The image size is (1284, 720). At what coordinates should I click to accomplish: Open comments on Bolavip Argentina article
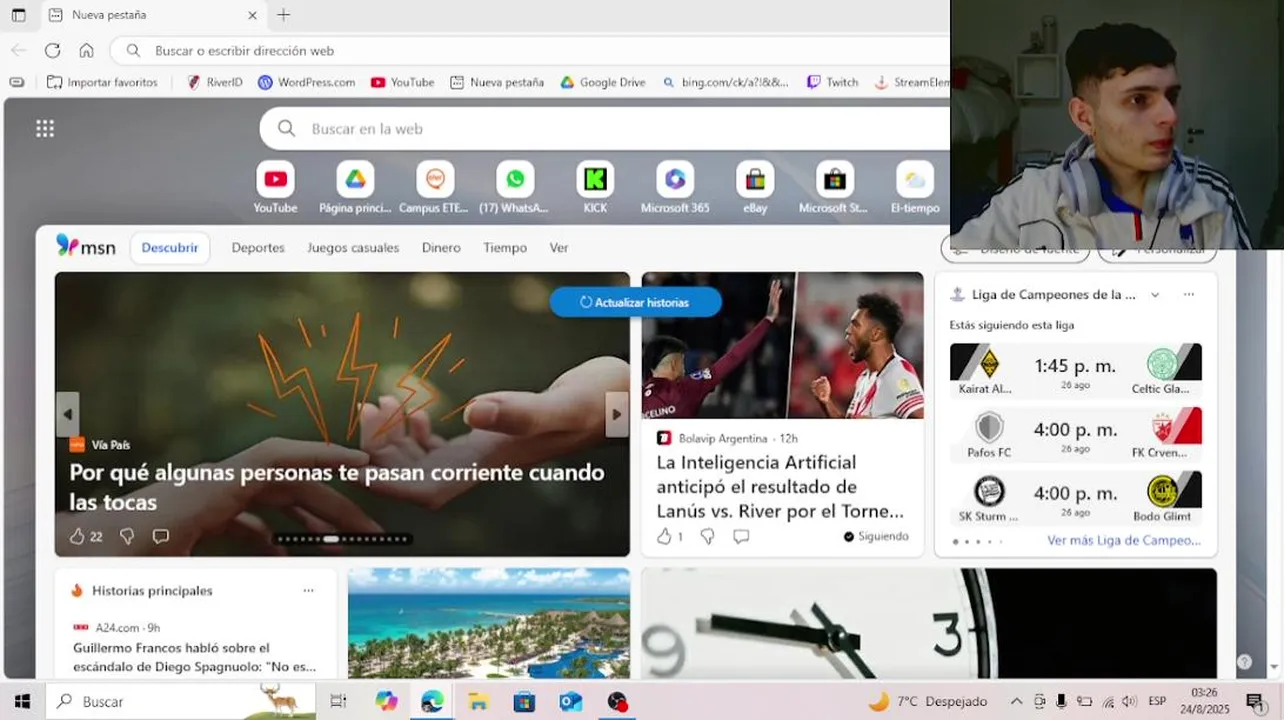(x=741, y=537)
